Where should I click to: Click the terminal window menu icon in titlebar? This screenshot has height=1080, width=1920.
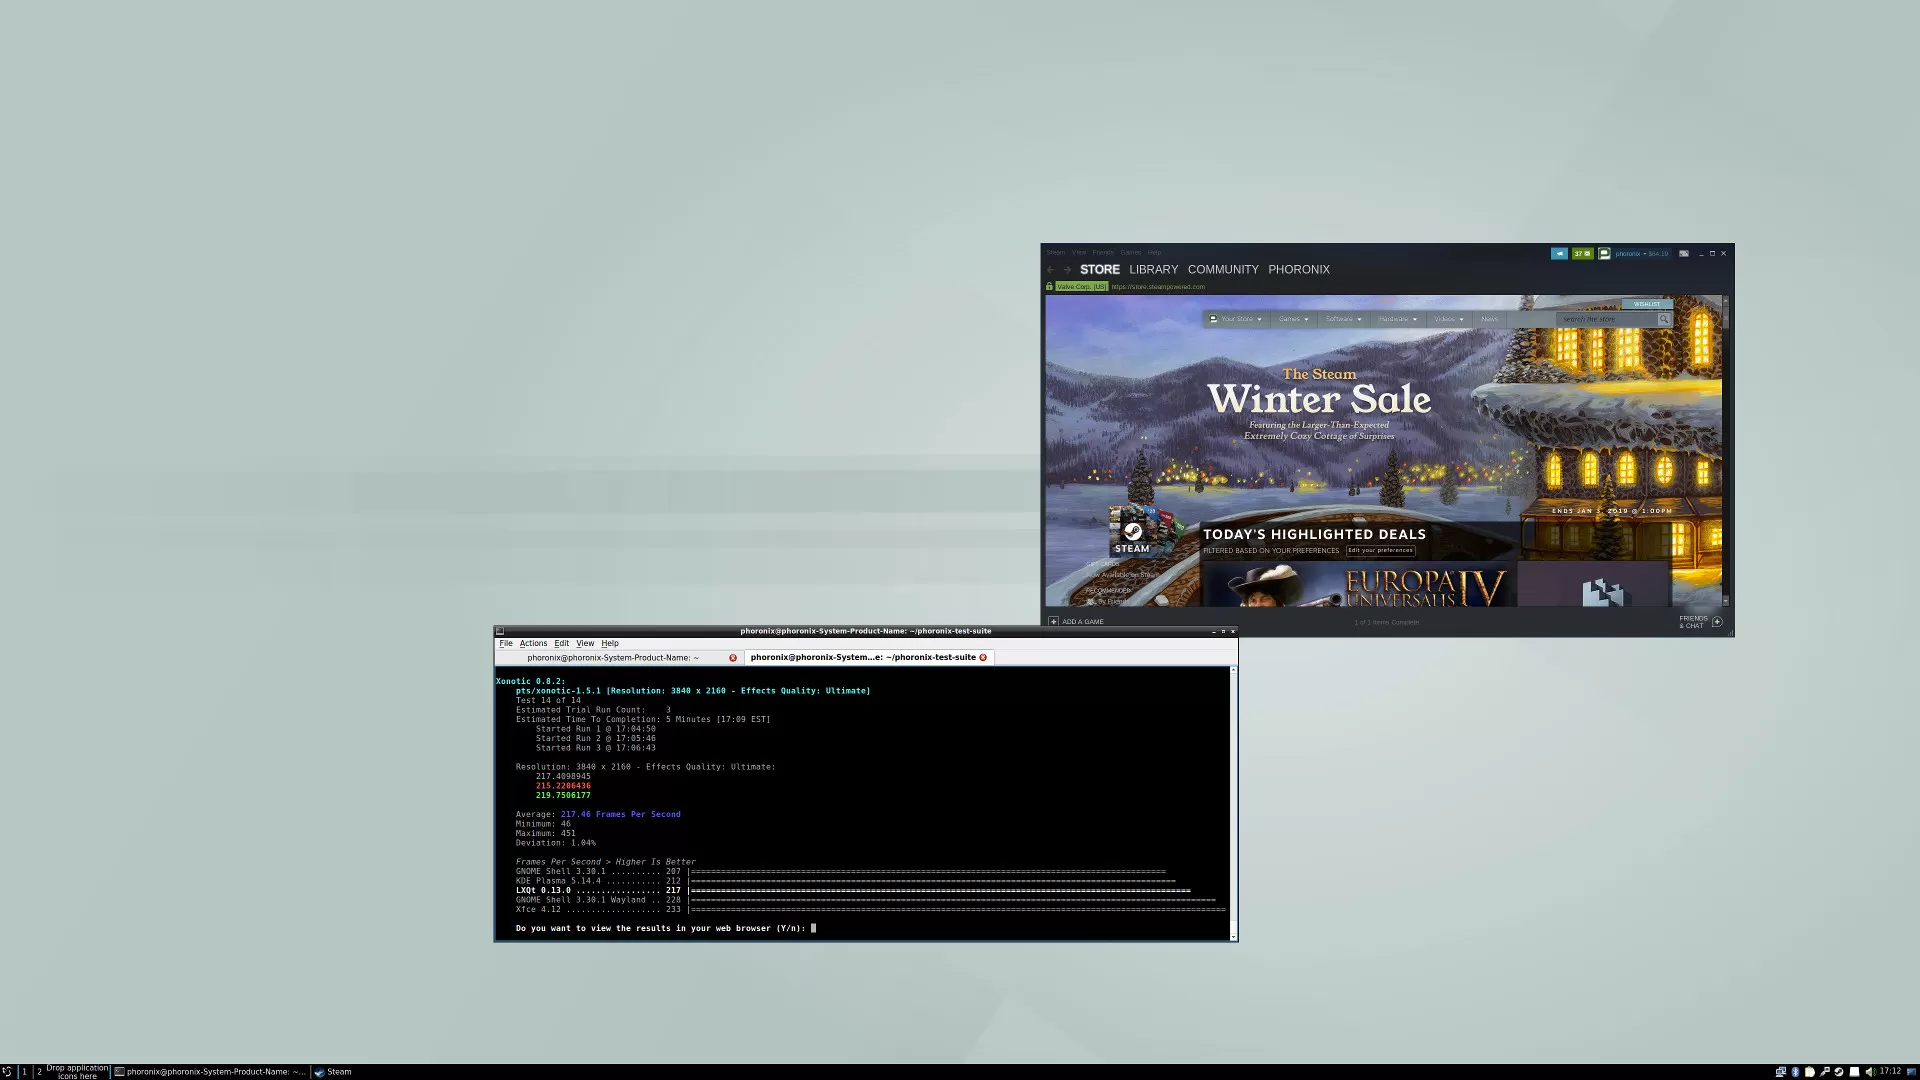pos(500,631)
